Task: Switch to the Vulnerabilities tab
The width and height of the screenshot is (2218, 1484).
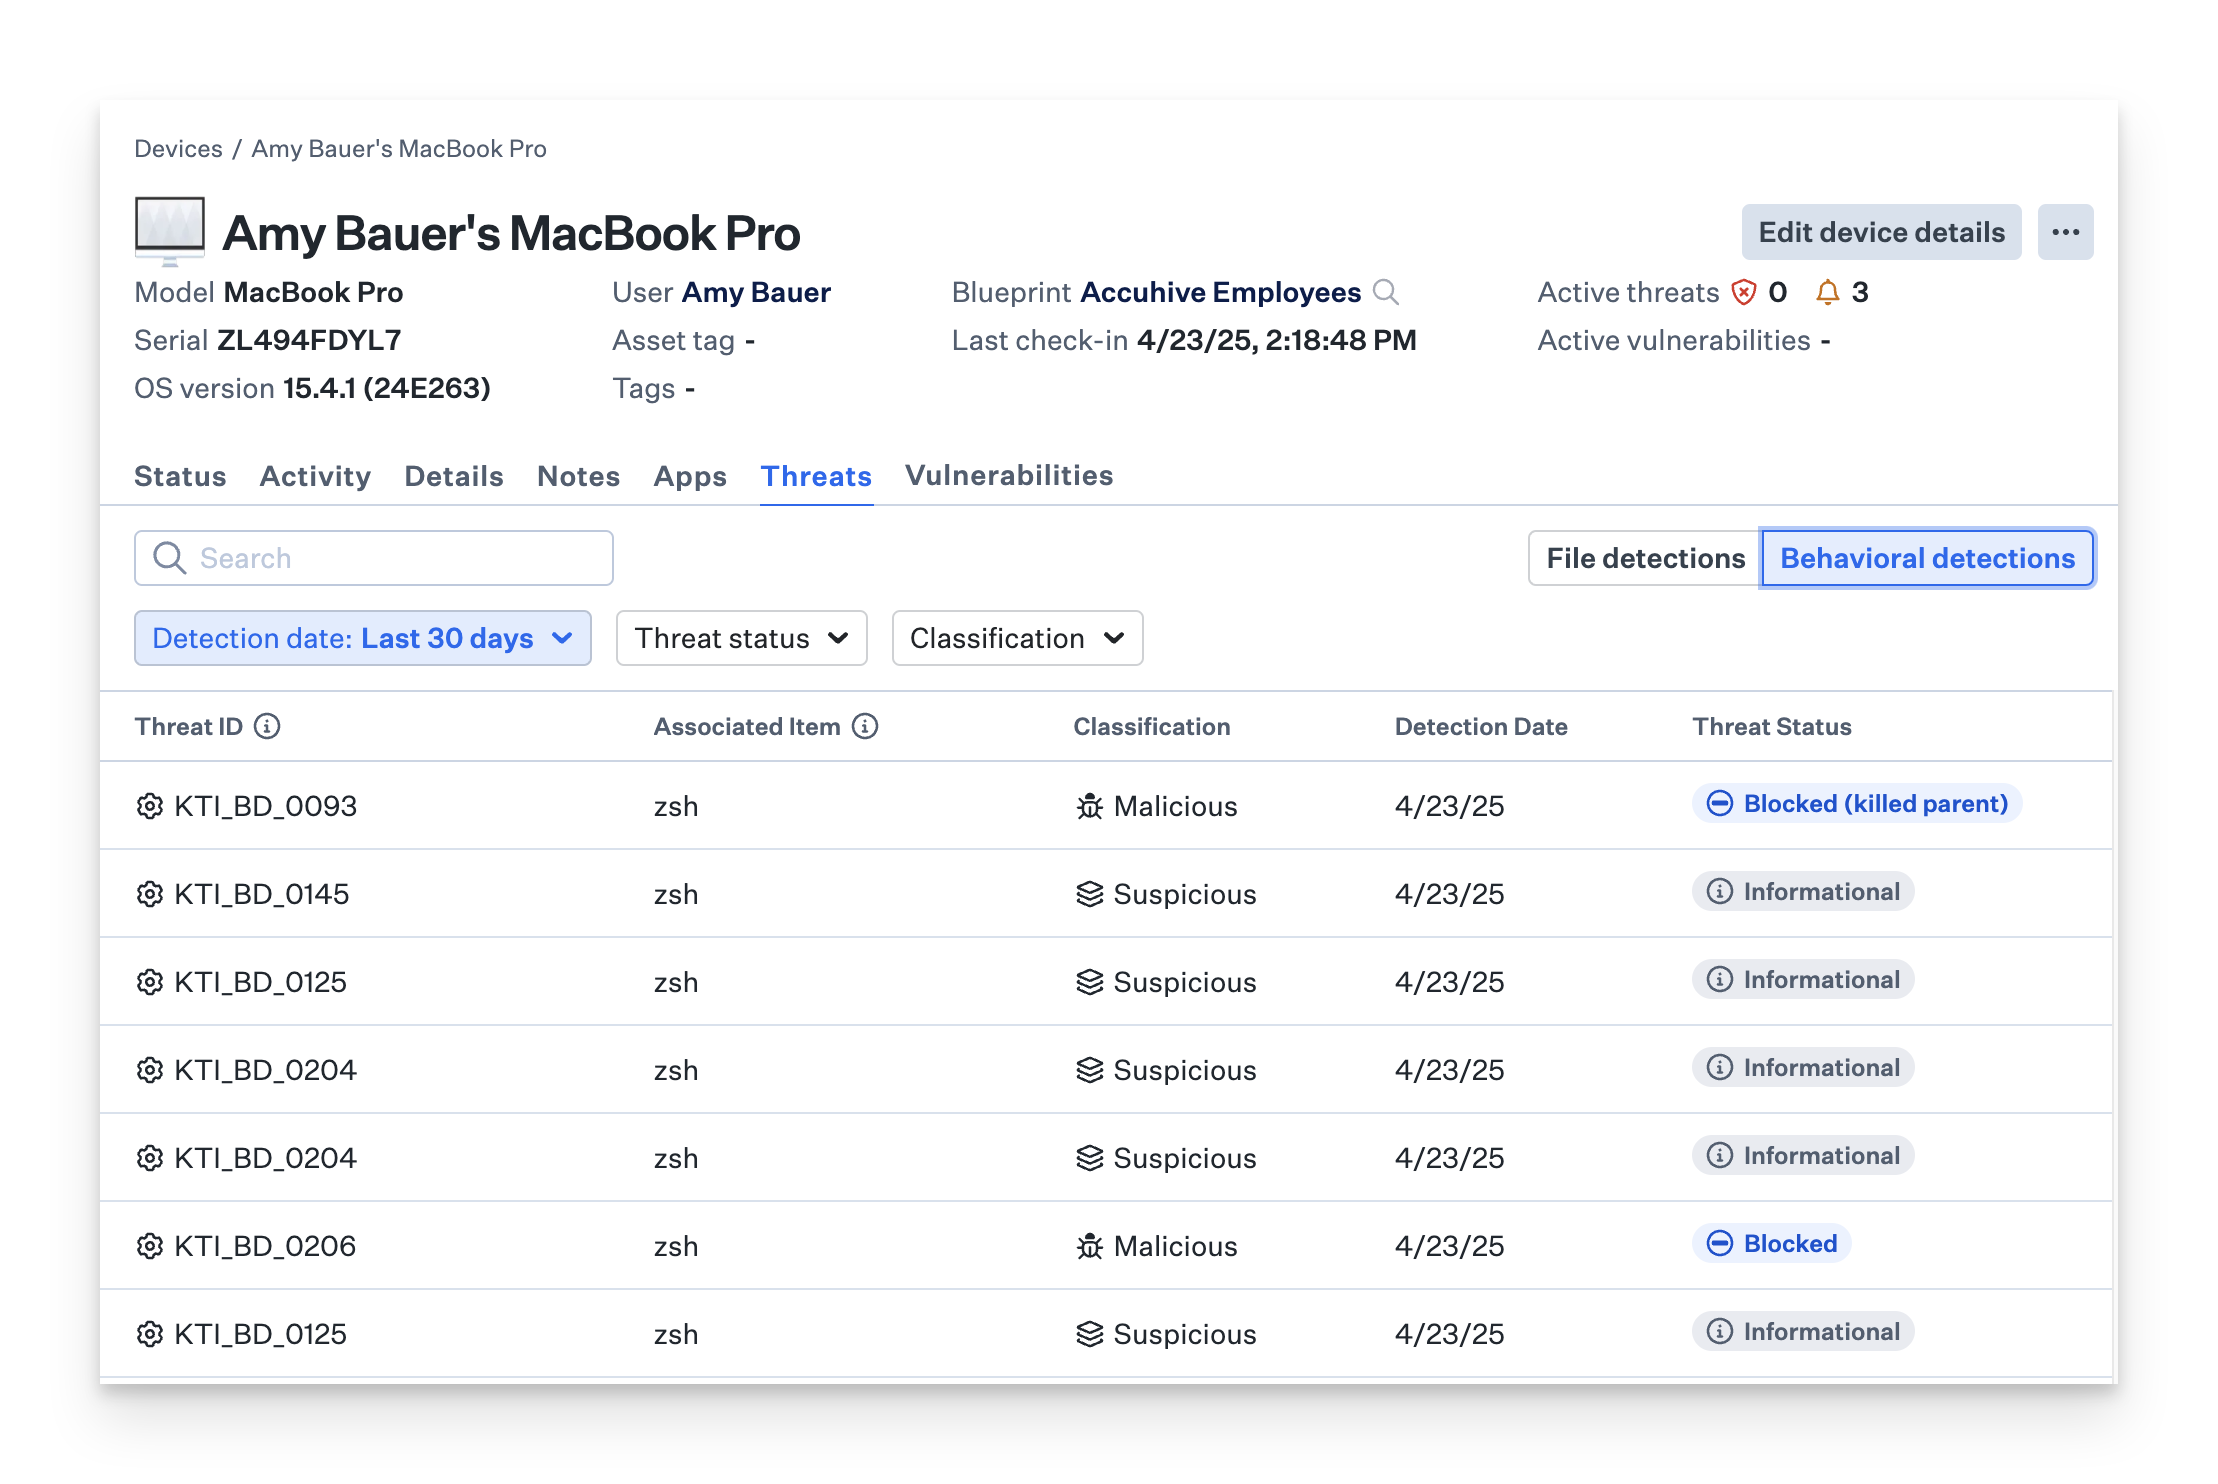Action: [x=1009, y=476]
